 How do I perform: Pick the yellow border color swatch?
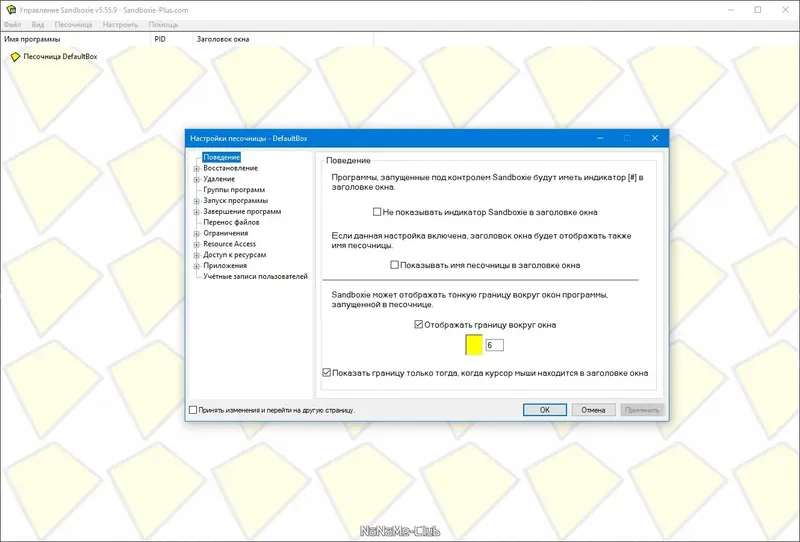(x=474, y=345)
